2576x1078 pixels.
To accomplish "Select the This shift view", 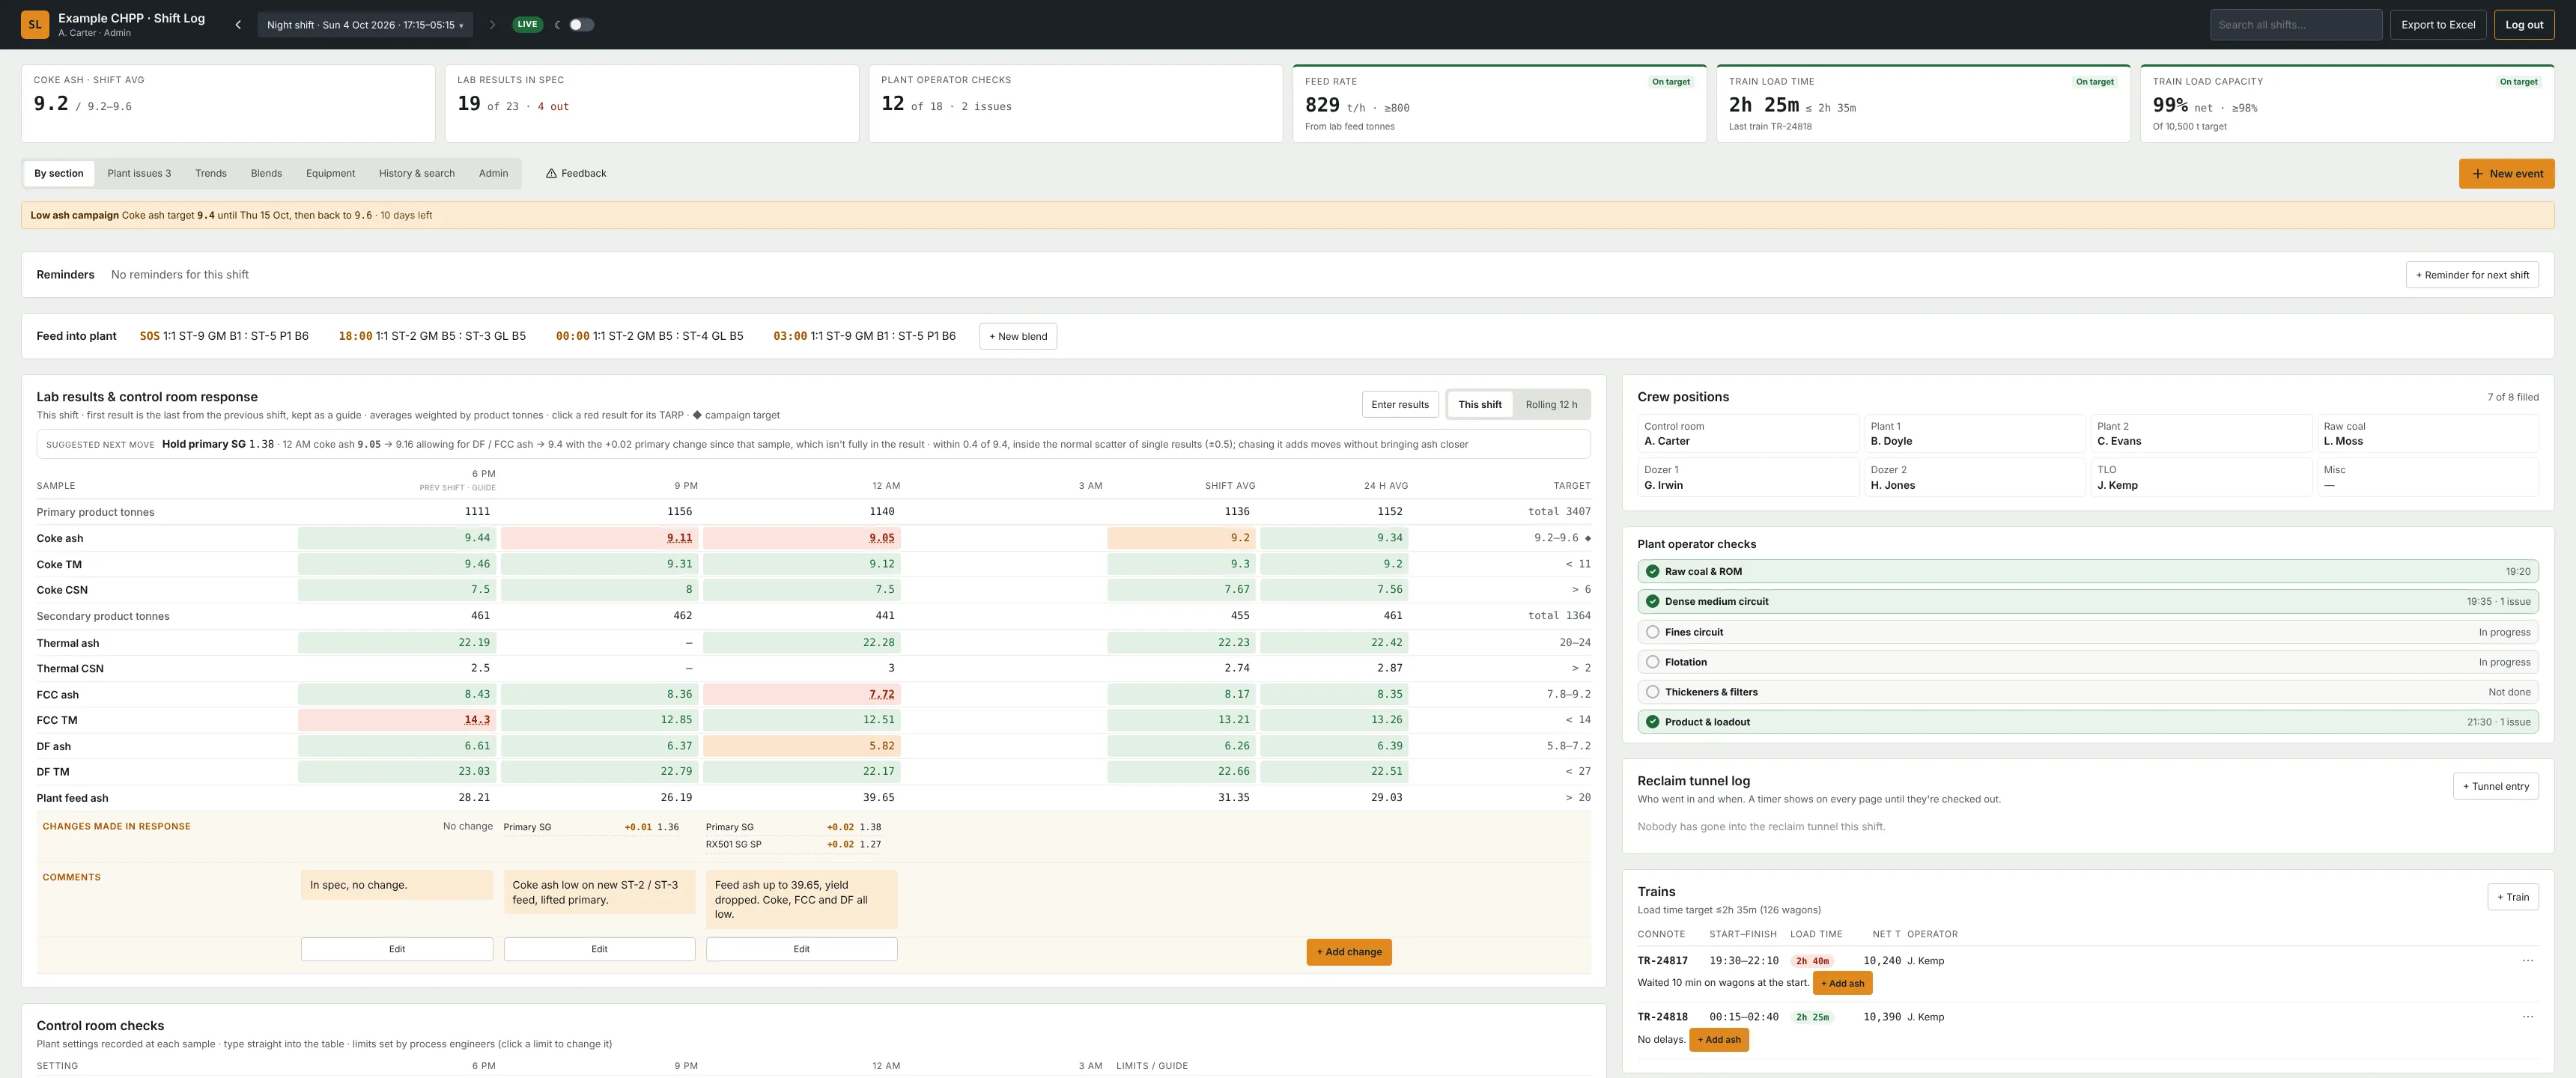I will click(x=1479, y=405).
